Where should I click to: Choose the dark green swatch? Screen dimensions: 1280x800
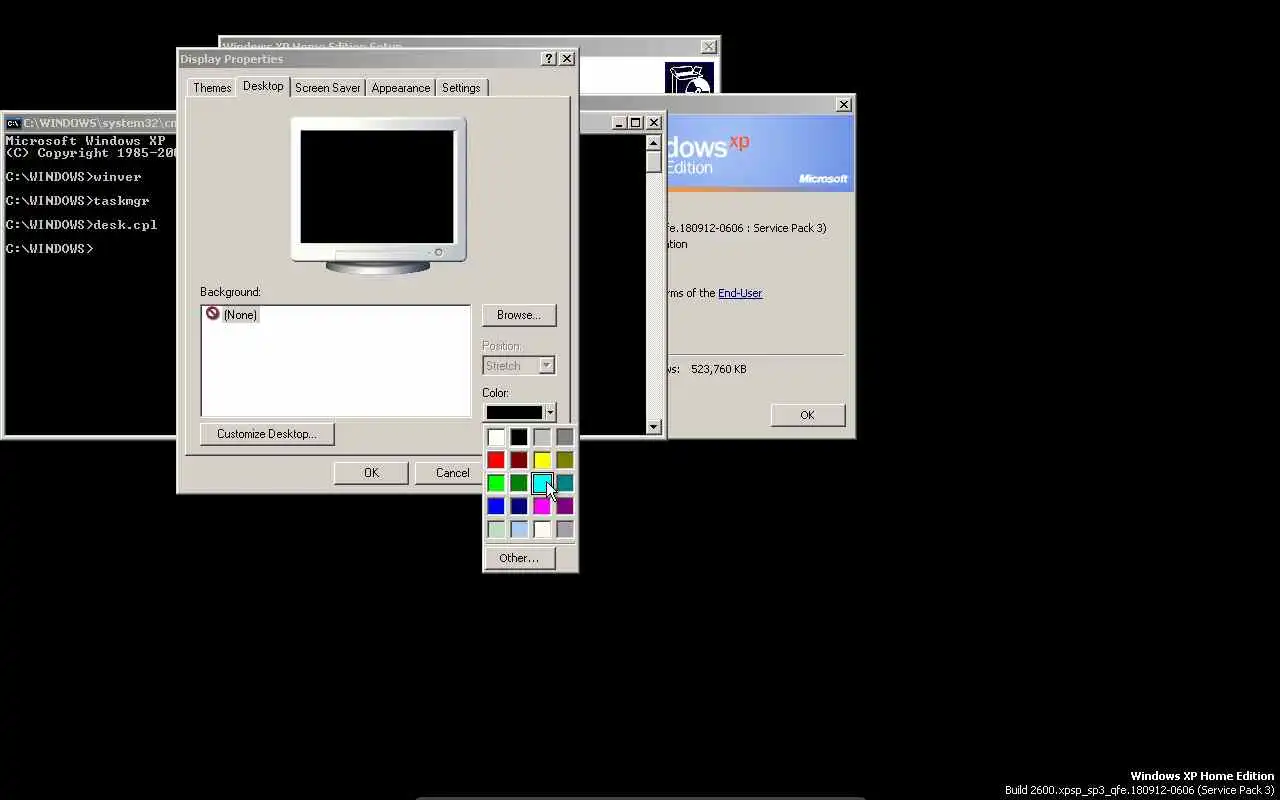click(x=519, y=483)
